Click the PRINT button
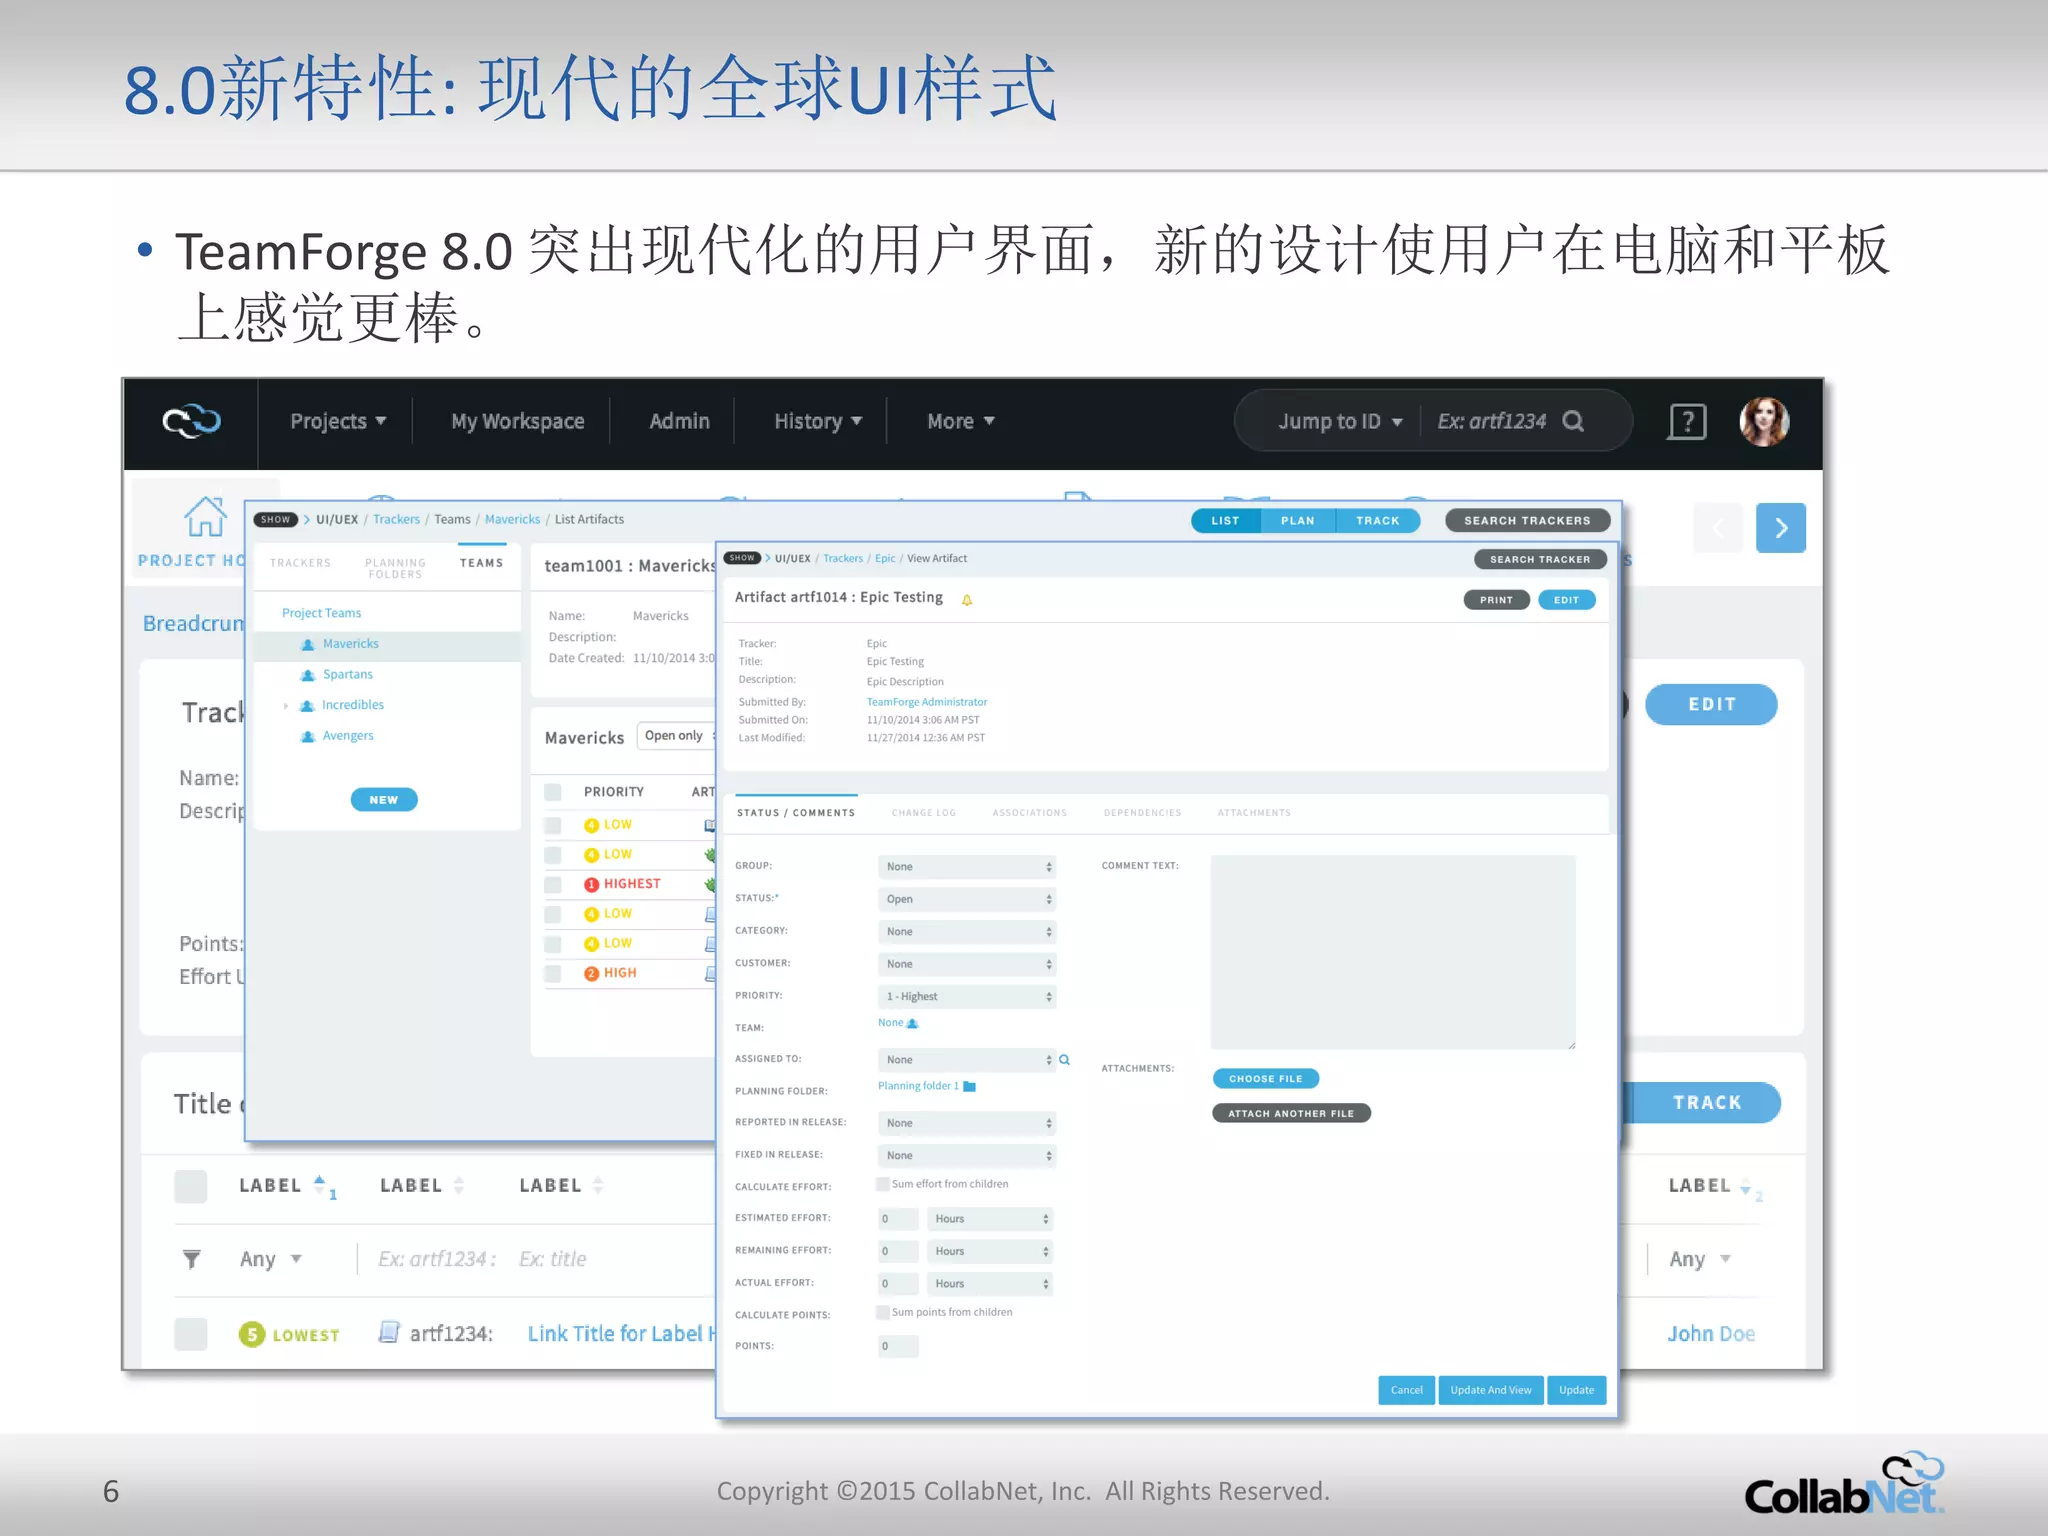2048x1536 pixels. coord(1497,600)
